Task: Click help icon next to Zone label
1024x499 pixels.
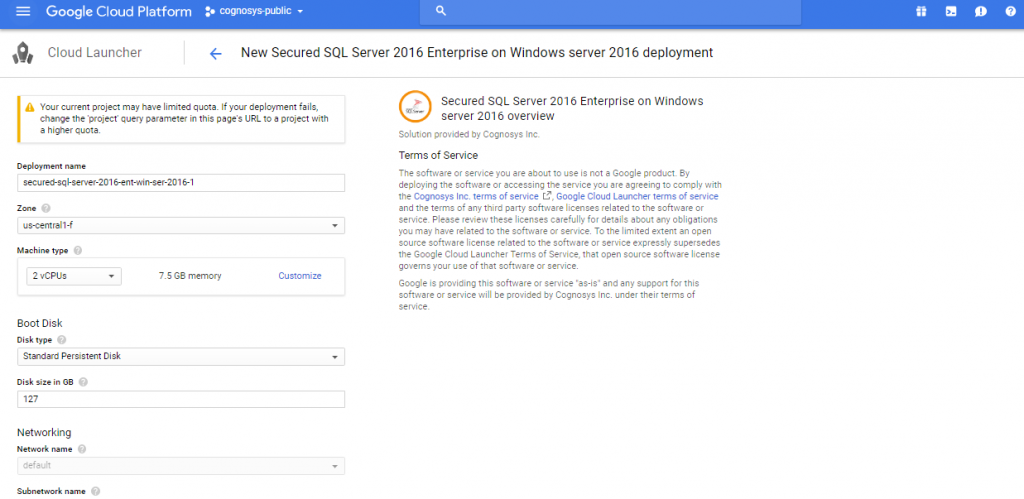Action: click(x=46, y=208)
